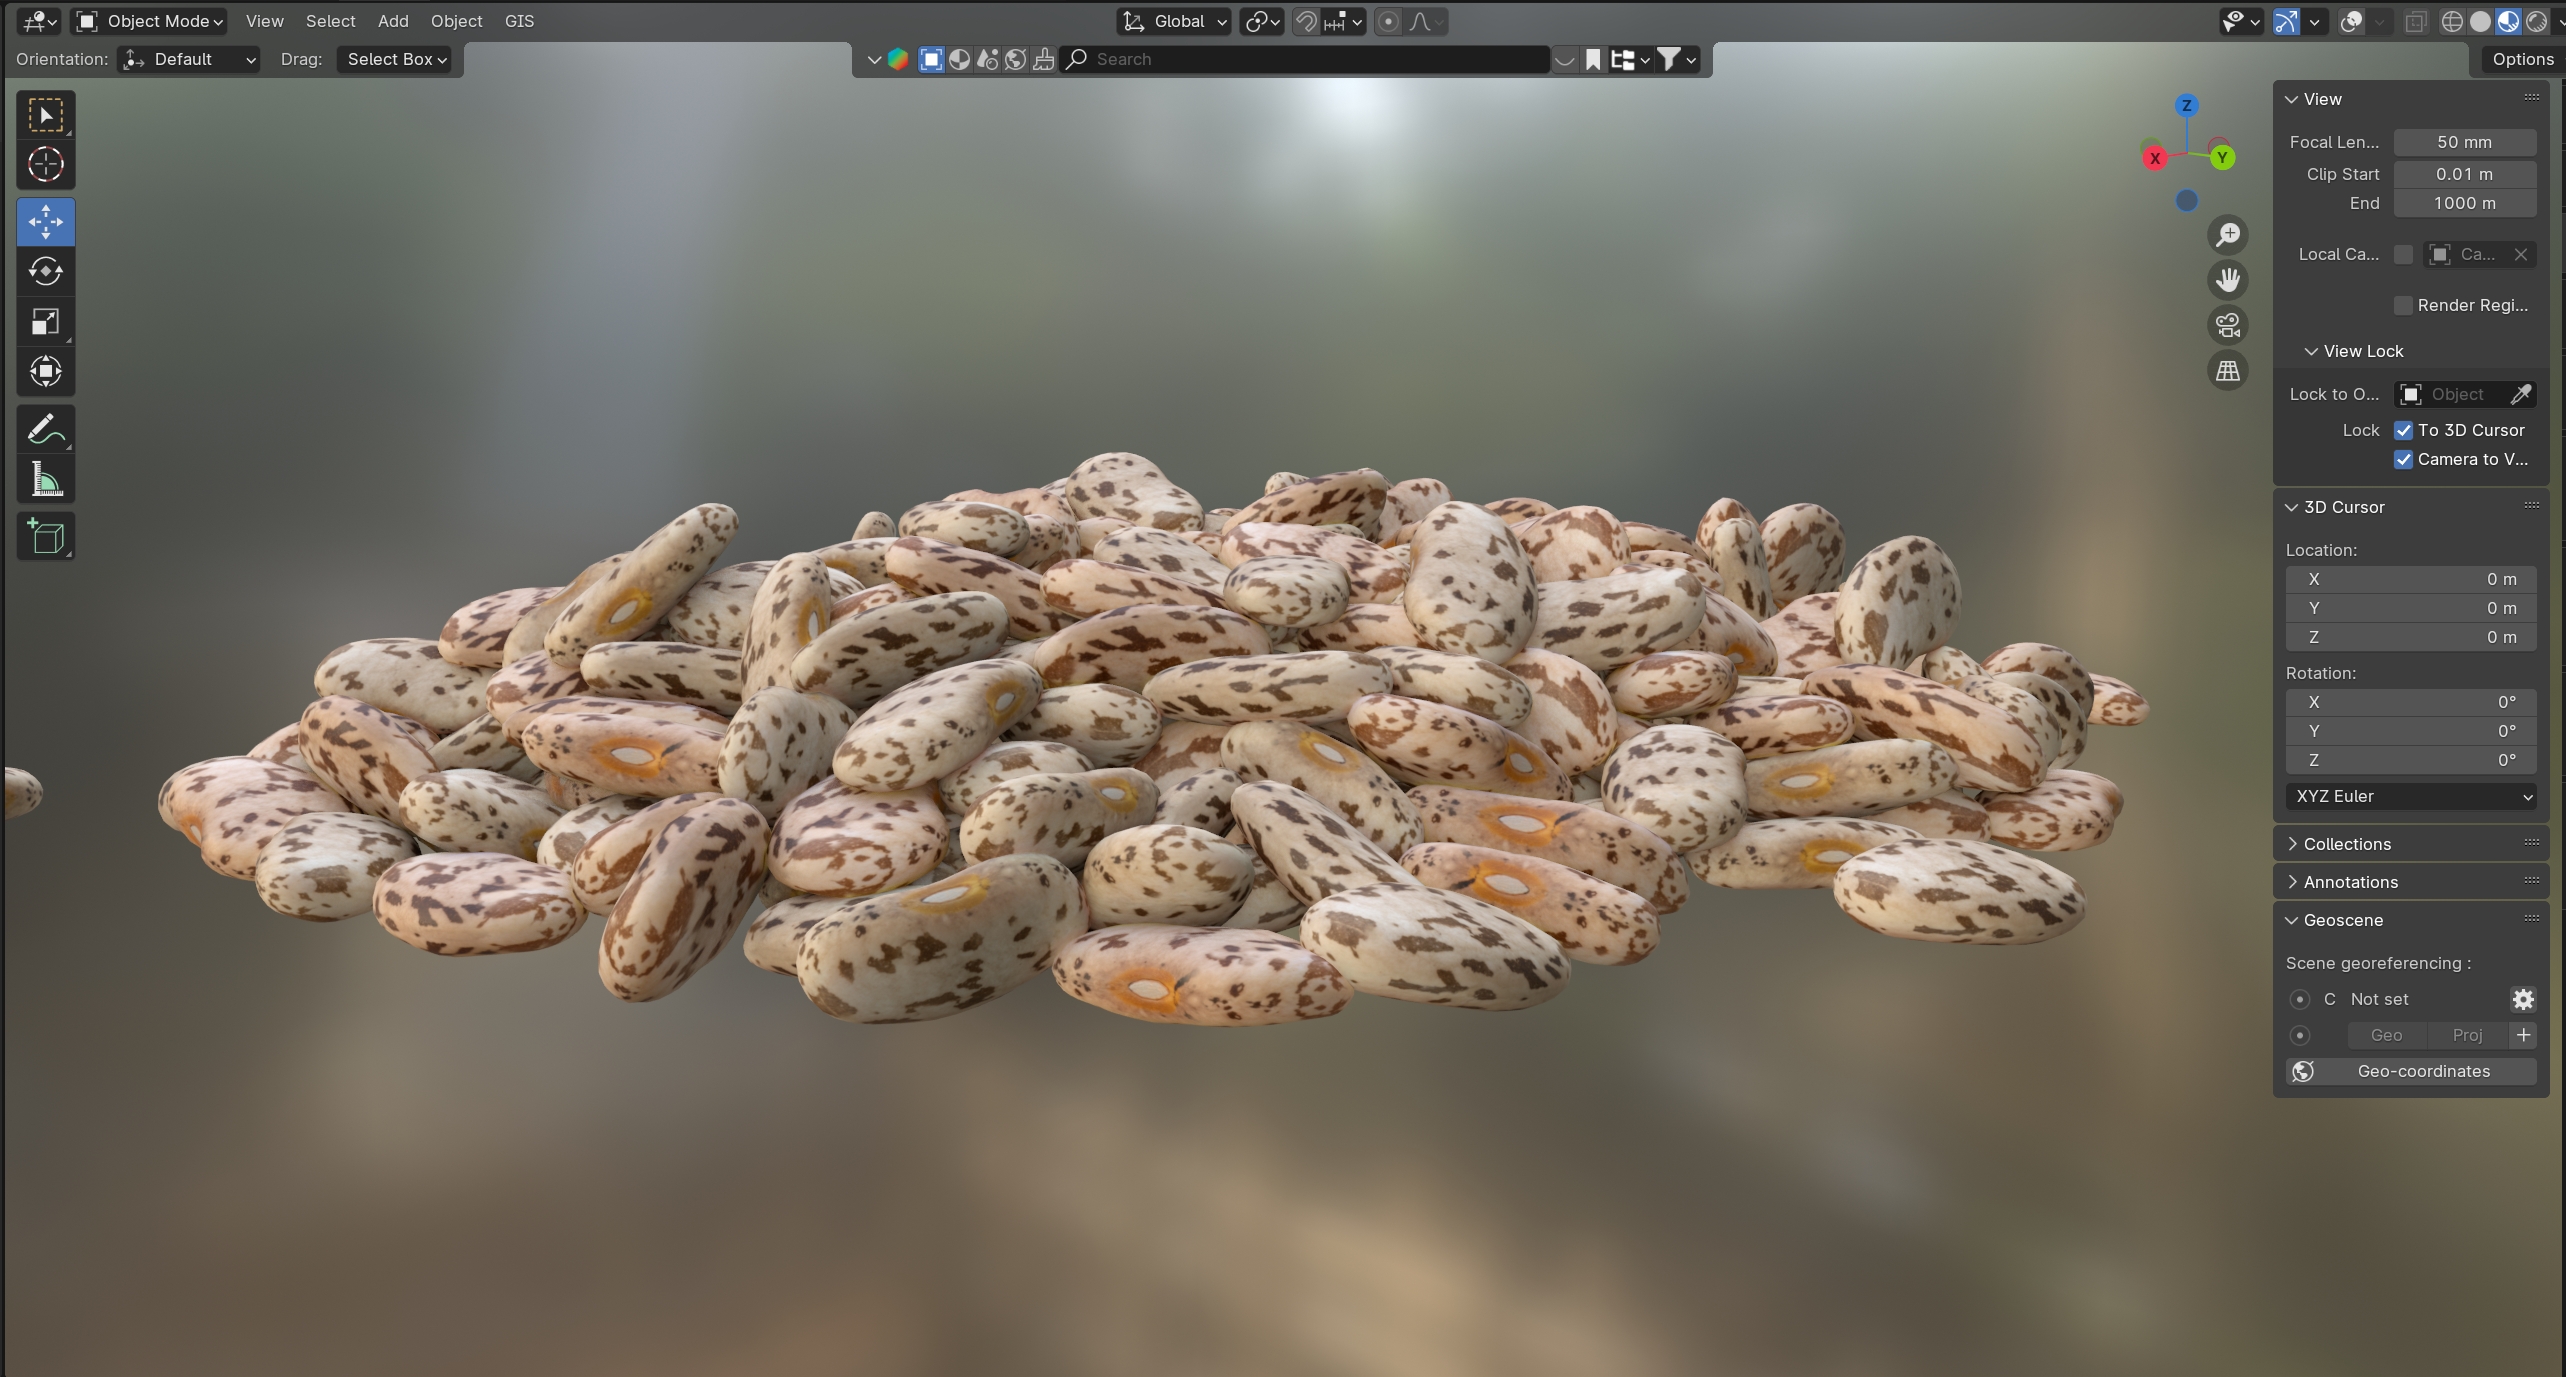The width and height of the screenshot is (2566, 1377).
Task: Click the Focal Length 50 mm field
Action: click(x=2463, y=142)
